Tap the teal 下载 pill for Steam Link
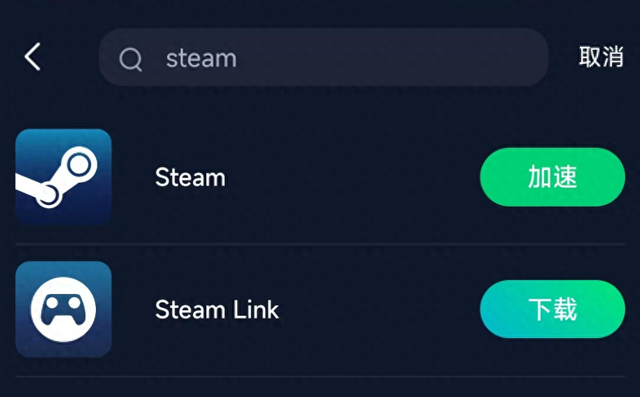 tap(553, 309)
